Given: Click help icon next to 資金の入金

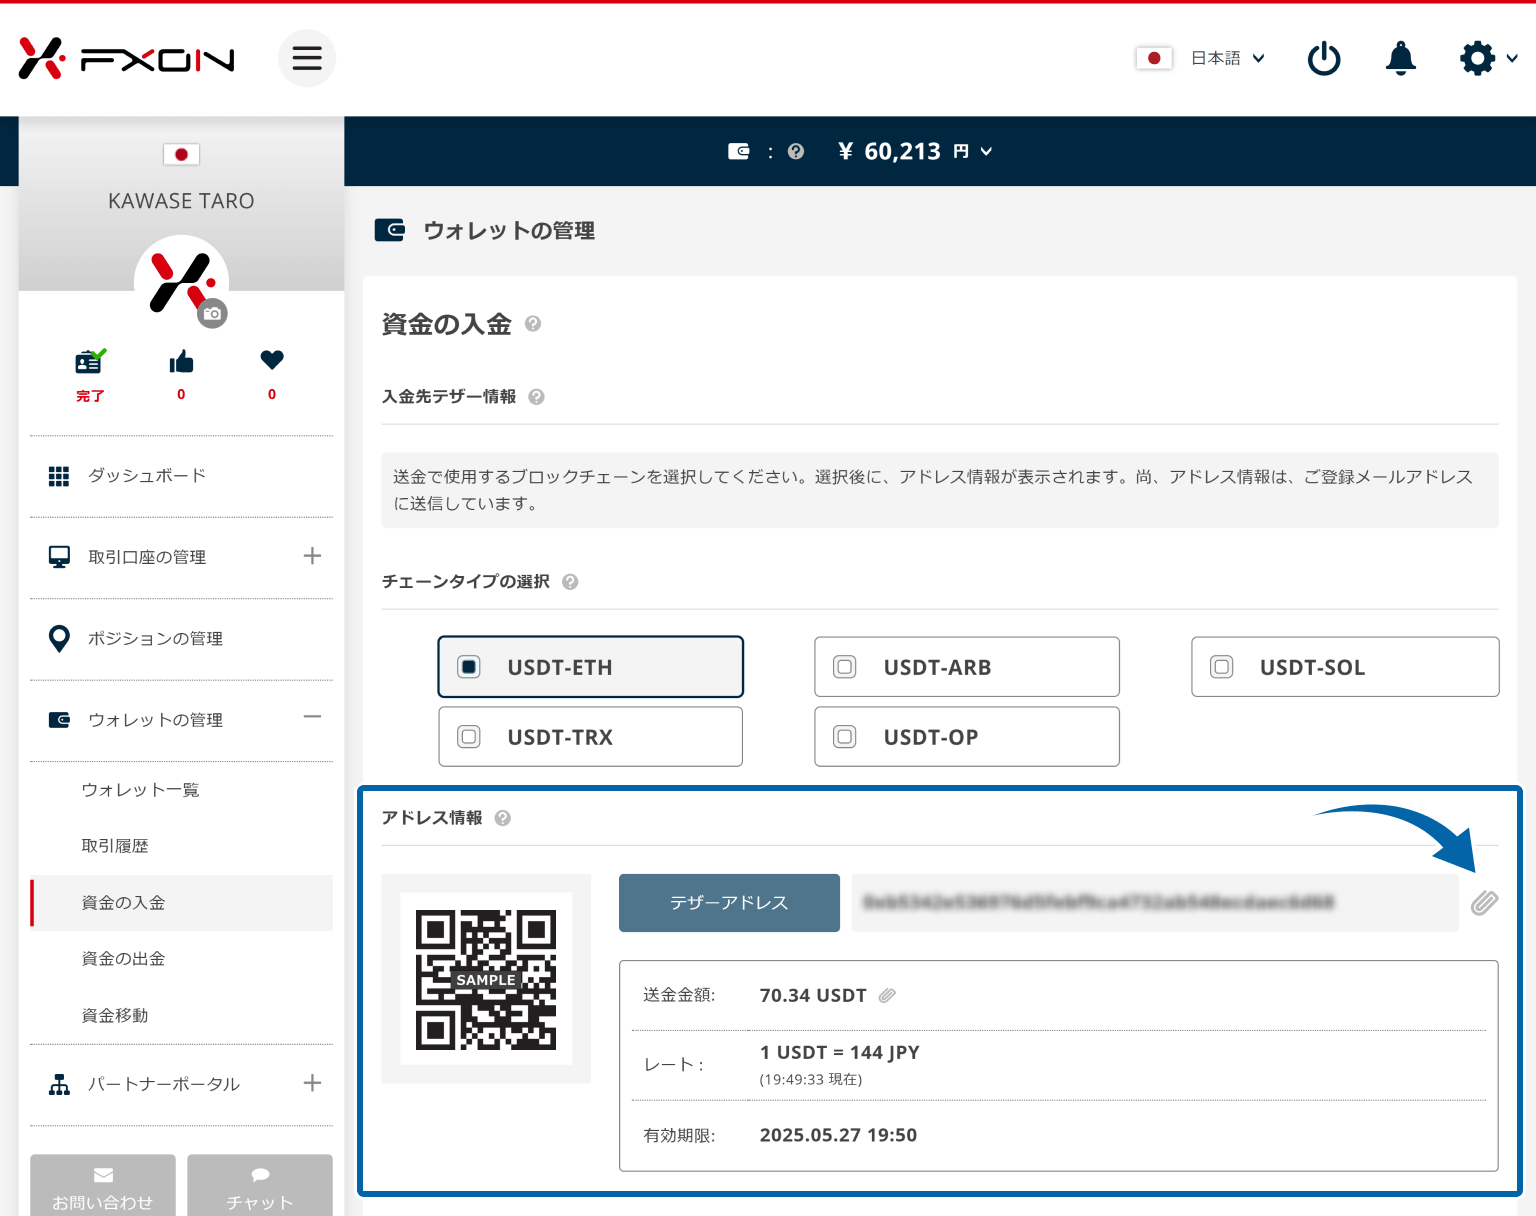Looking at the screenshot, I should pos(533,324).
